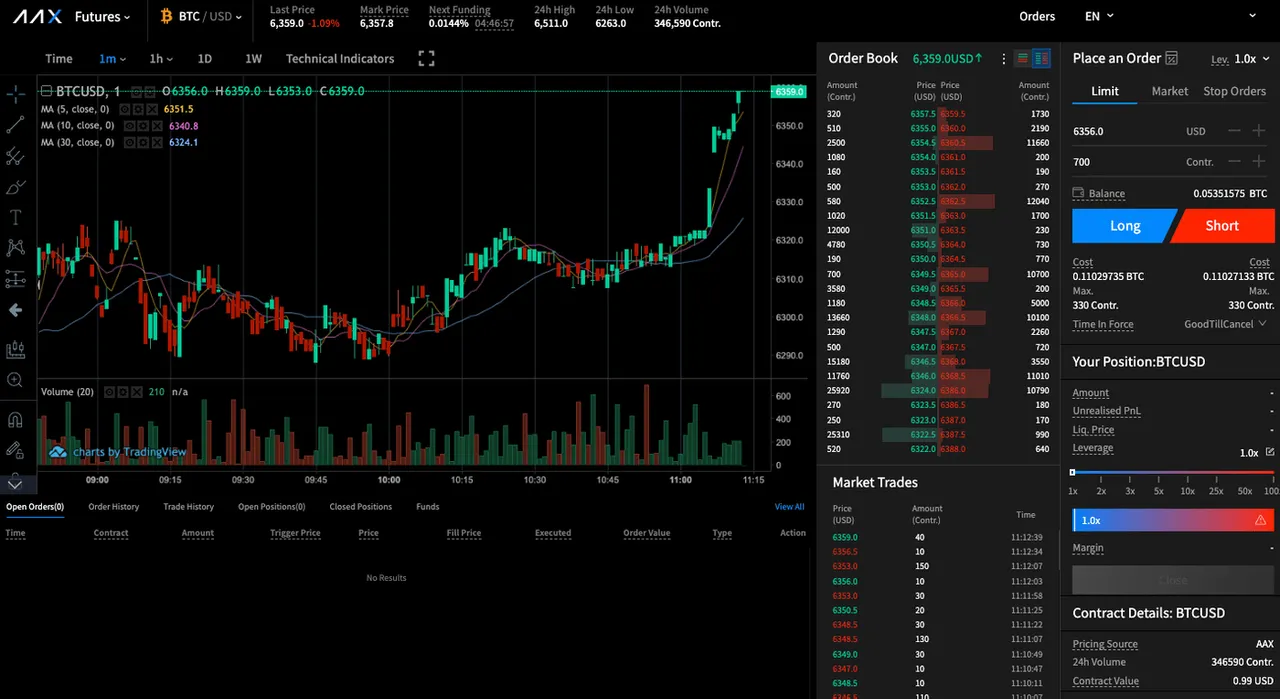Viewport: 1280px width, 699px height.
Task: Click the leverage slider handle at 1x
Action: pyautogui.click(x=1072, y=472)
